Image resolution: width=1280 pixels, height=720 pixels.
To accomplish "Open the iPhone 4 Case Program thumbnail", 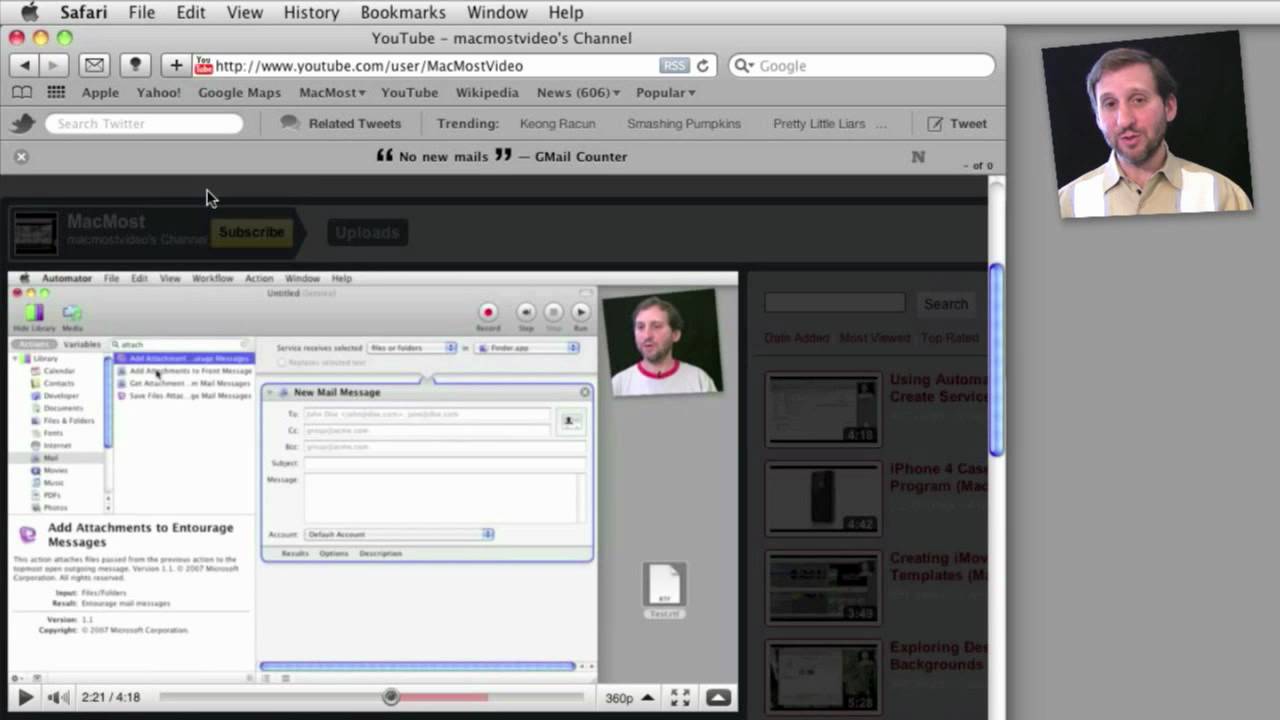I will (x=823, y=499).
